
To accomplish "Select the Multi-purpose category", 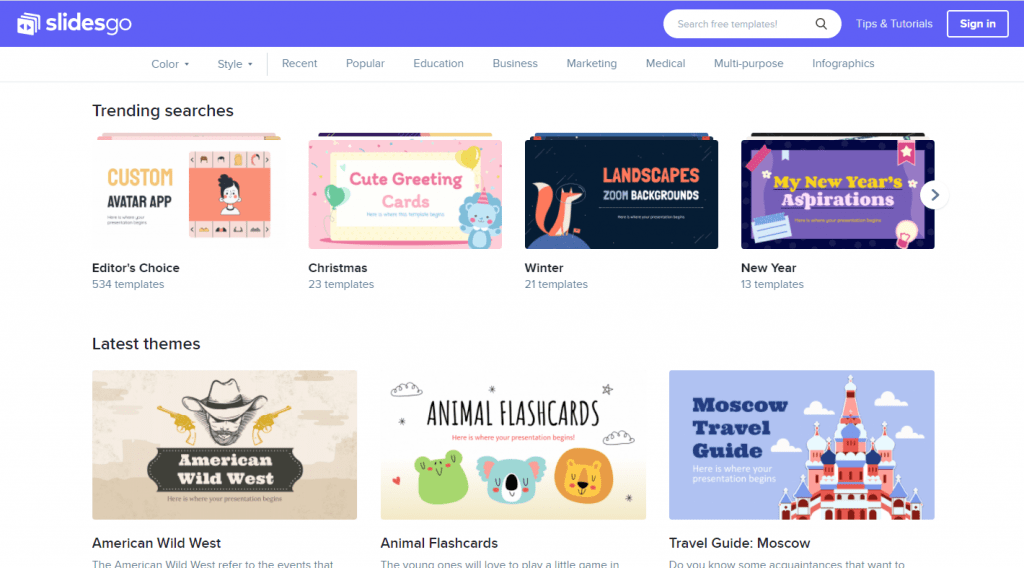I will (x=748, y=63).
